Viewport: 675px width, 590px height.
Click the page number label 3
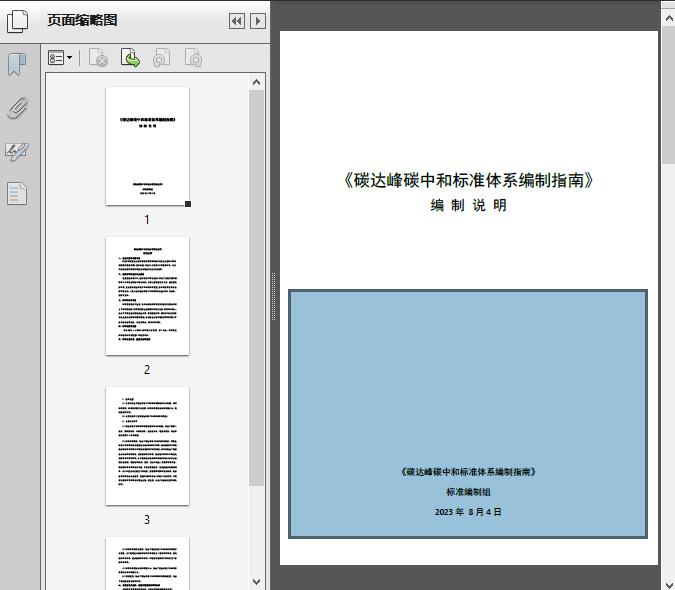[x=147, y=520]
